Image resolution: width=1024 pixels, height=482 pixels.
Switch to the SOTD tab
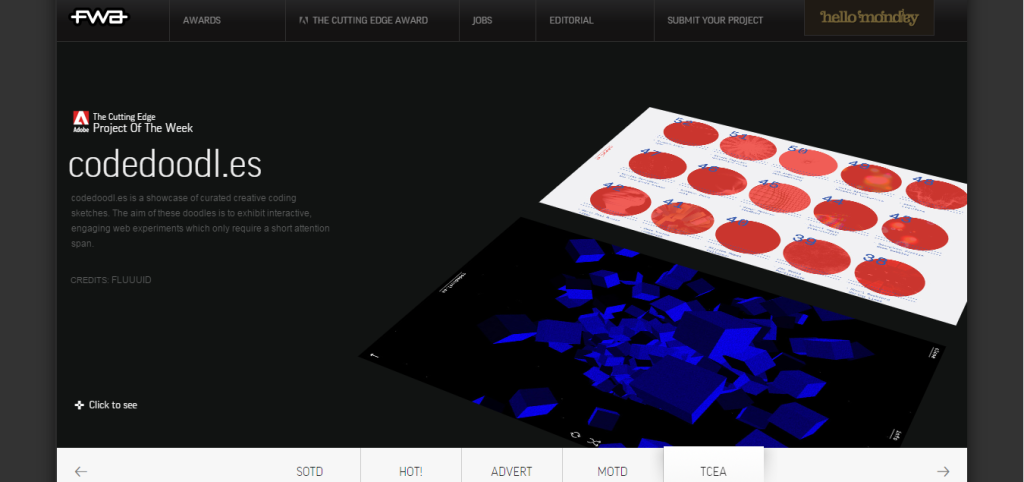click(310, 471)
